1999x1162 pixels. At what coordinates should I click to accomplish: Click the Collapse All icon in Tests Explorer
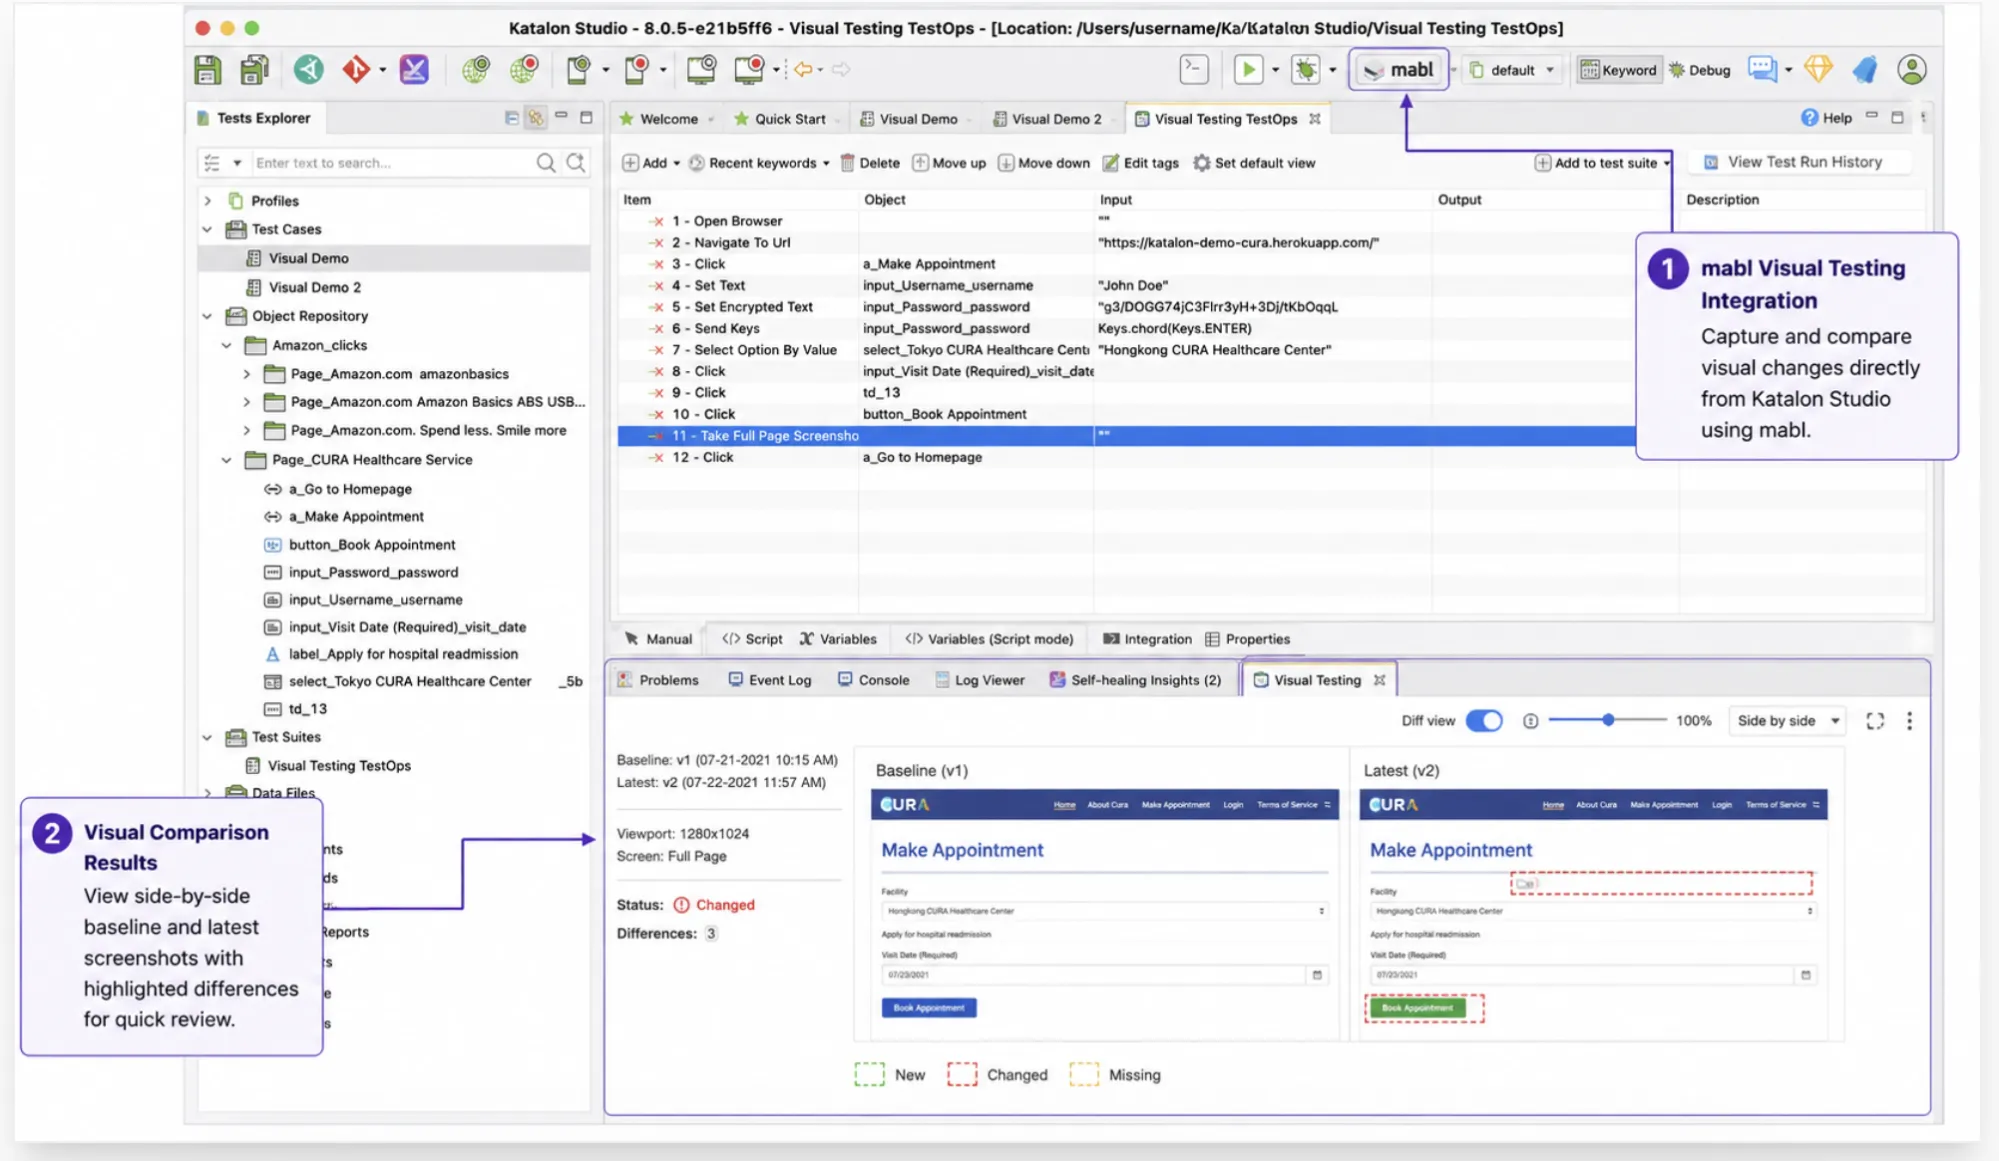512,118
